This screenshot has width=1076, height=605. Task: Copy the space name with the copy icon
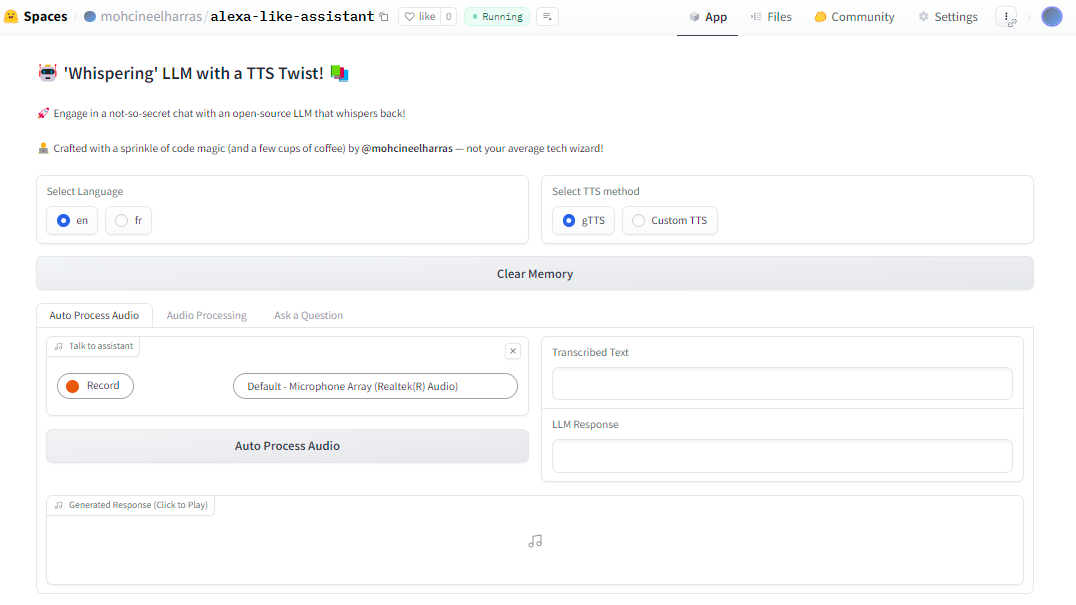[384, 16]
